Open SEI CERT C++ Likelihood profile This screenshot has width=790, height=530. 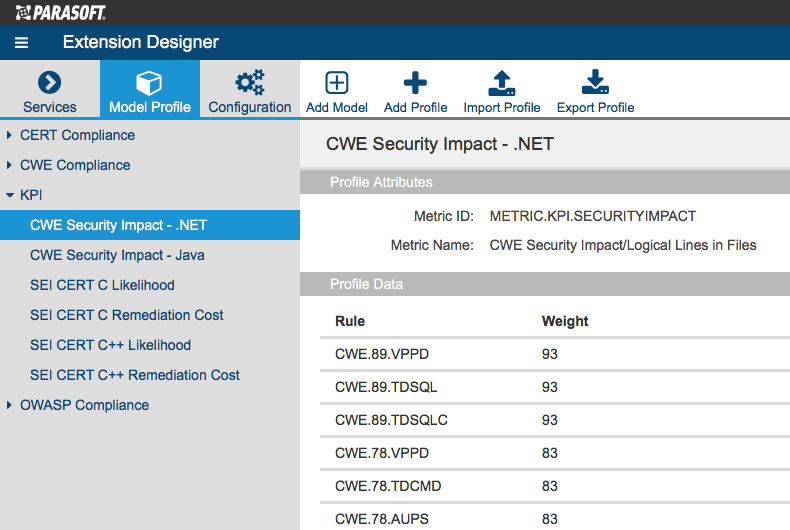(110, 345)
